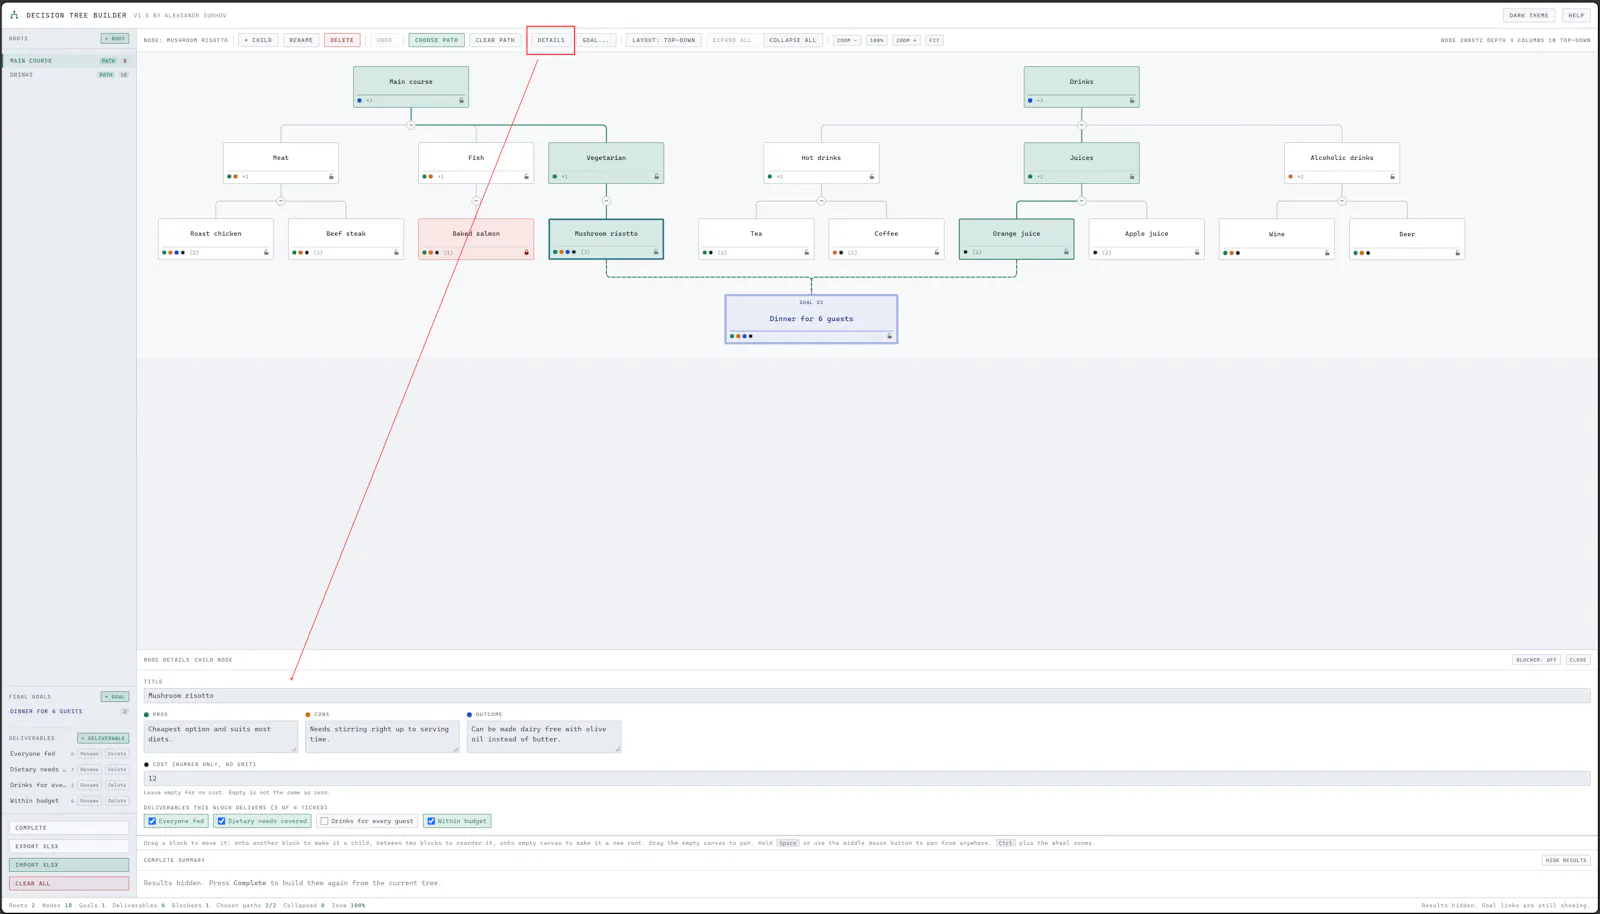Add a child node with + Child
Screen dimensions: 1600x914
point(258,40)
